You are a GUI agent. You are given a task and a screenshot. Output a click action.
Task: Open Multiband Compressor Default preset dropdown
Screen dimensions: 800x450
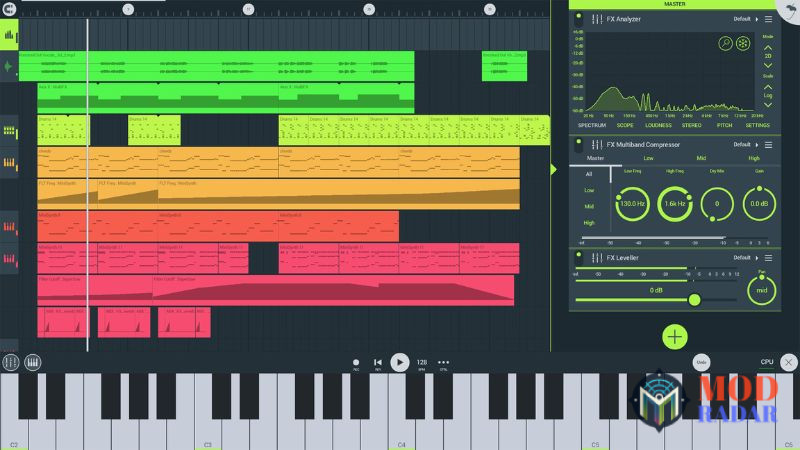coord(745,145)
